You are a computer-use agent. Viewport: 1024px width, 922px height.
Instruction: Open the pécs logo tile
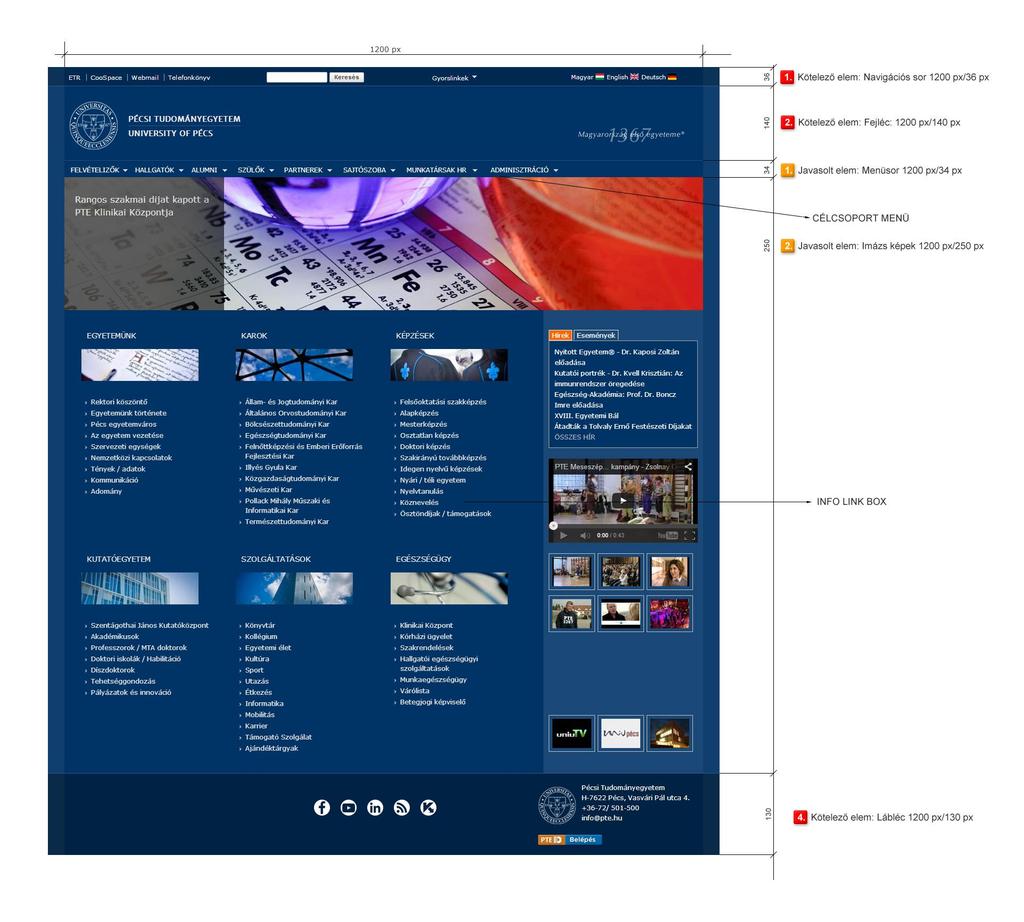point(620,733)
